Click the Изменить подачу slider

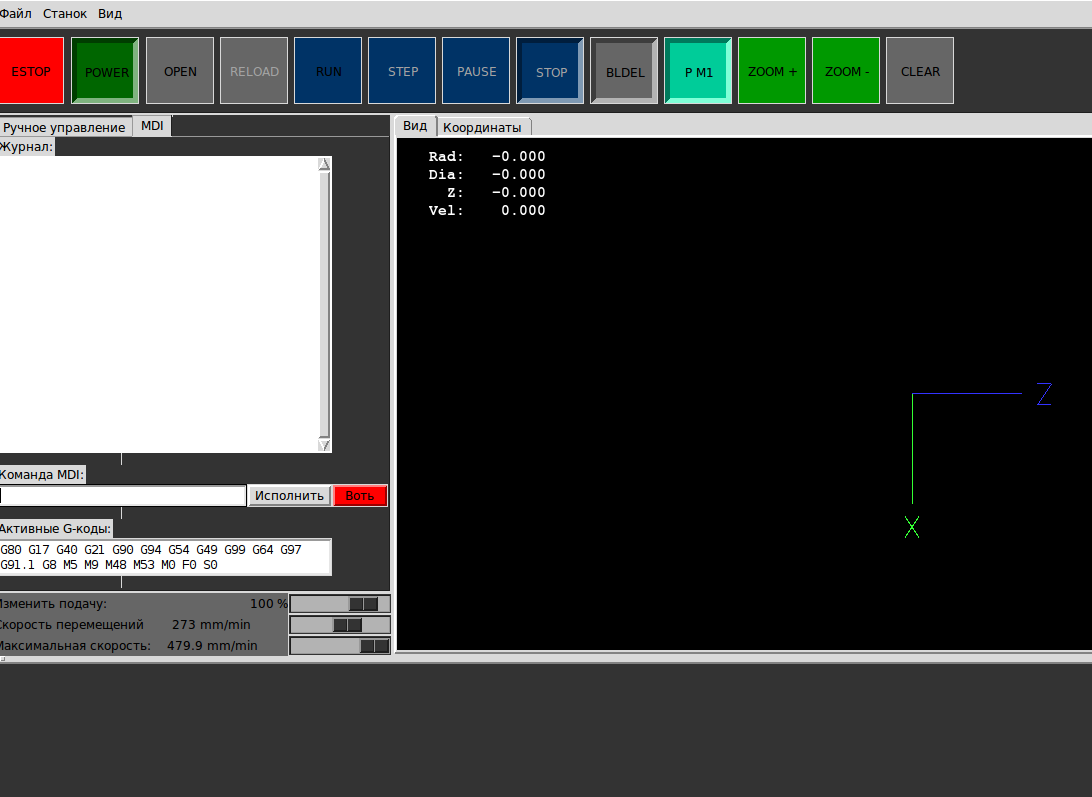tap(340, 603)
